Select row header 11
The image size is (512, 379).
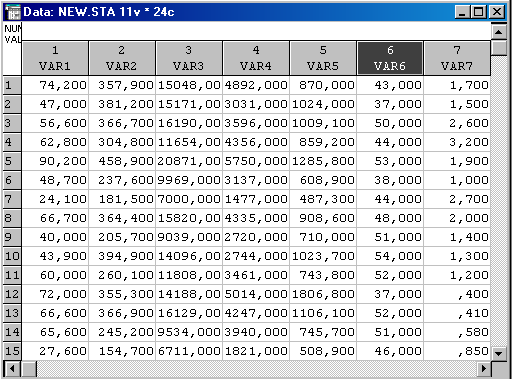point(12,275)
